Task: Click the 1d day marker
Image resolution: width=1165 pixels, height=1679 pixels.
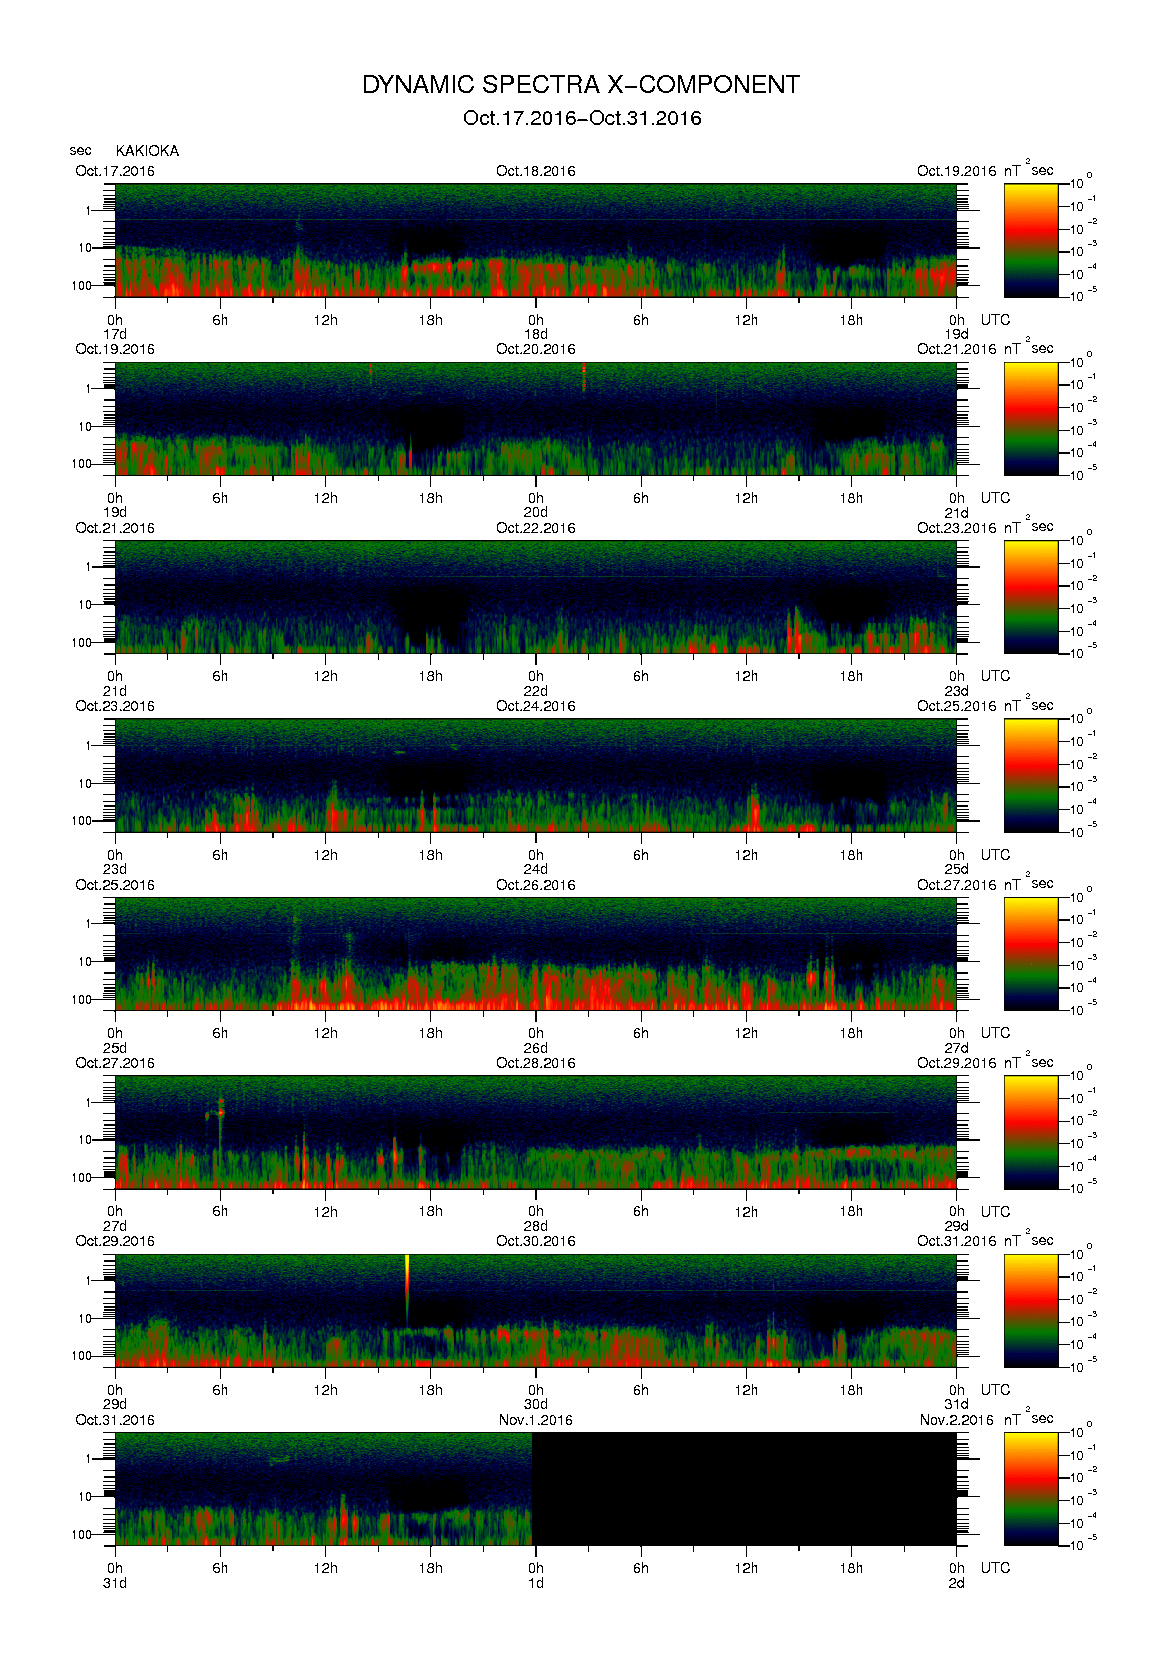Action: click(x=536, y=1583)
